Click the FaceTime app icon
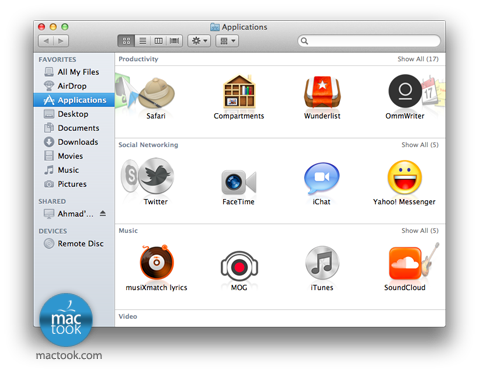This screenshot has width=479, height=373. click(x=239, y=182)
